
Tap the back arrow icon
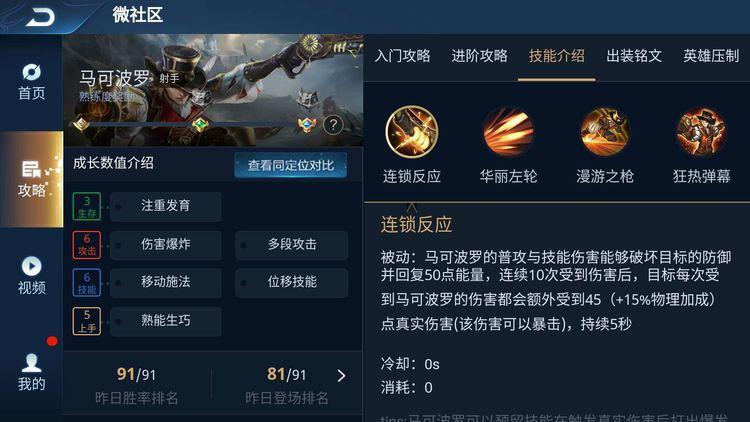41,18
